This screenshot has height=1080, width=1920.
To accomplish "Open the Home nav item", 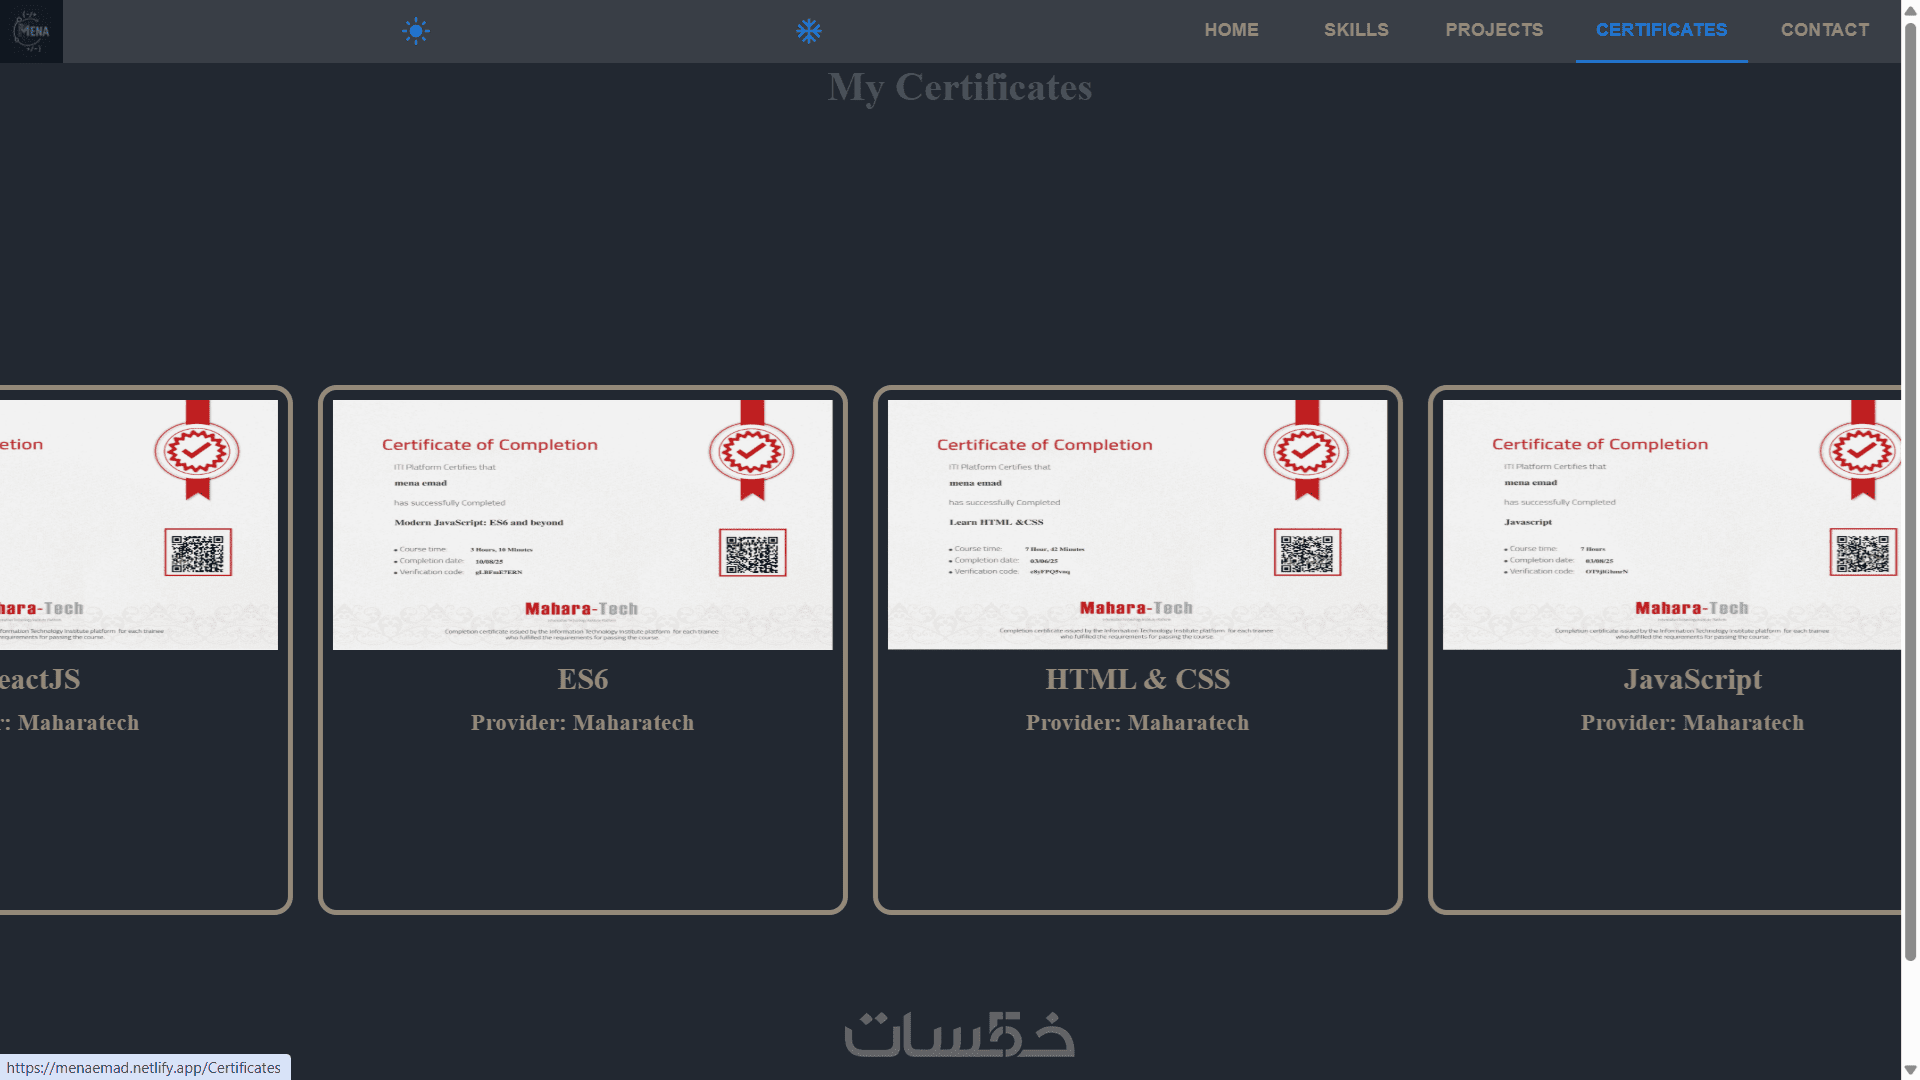I will point(1231,30).
